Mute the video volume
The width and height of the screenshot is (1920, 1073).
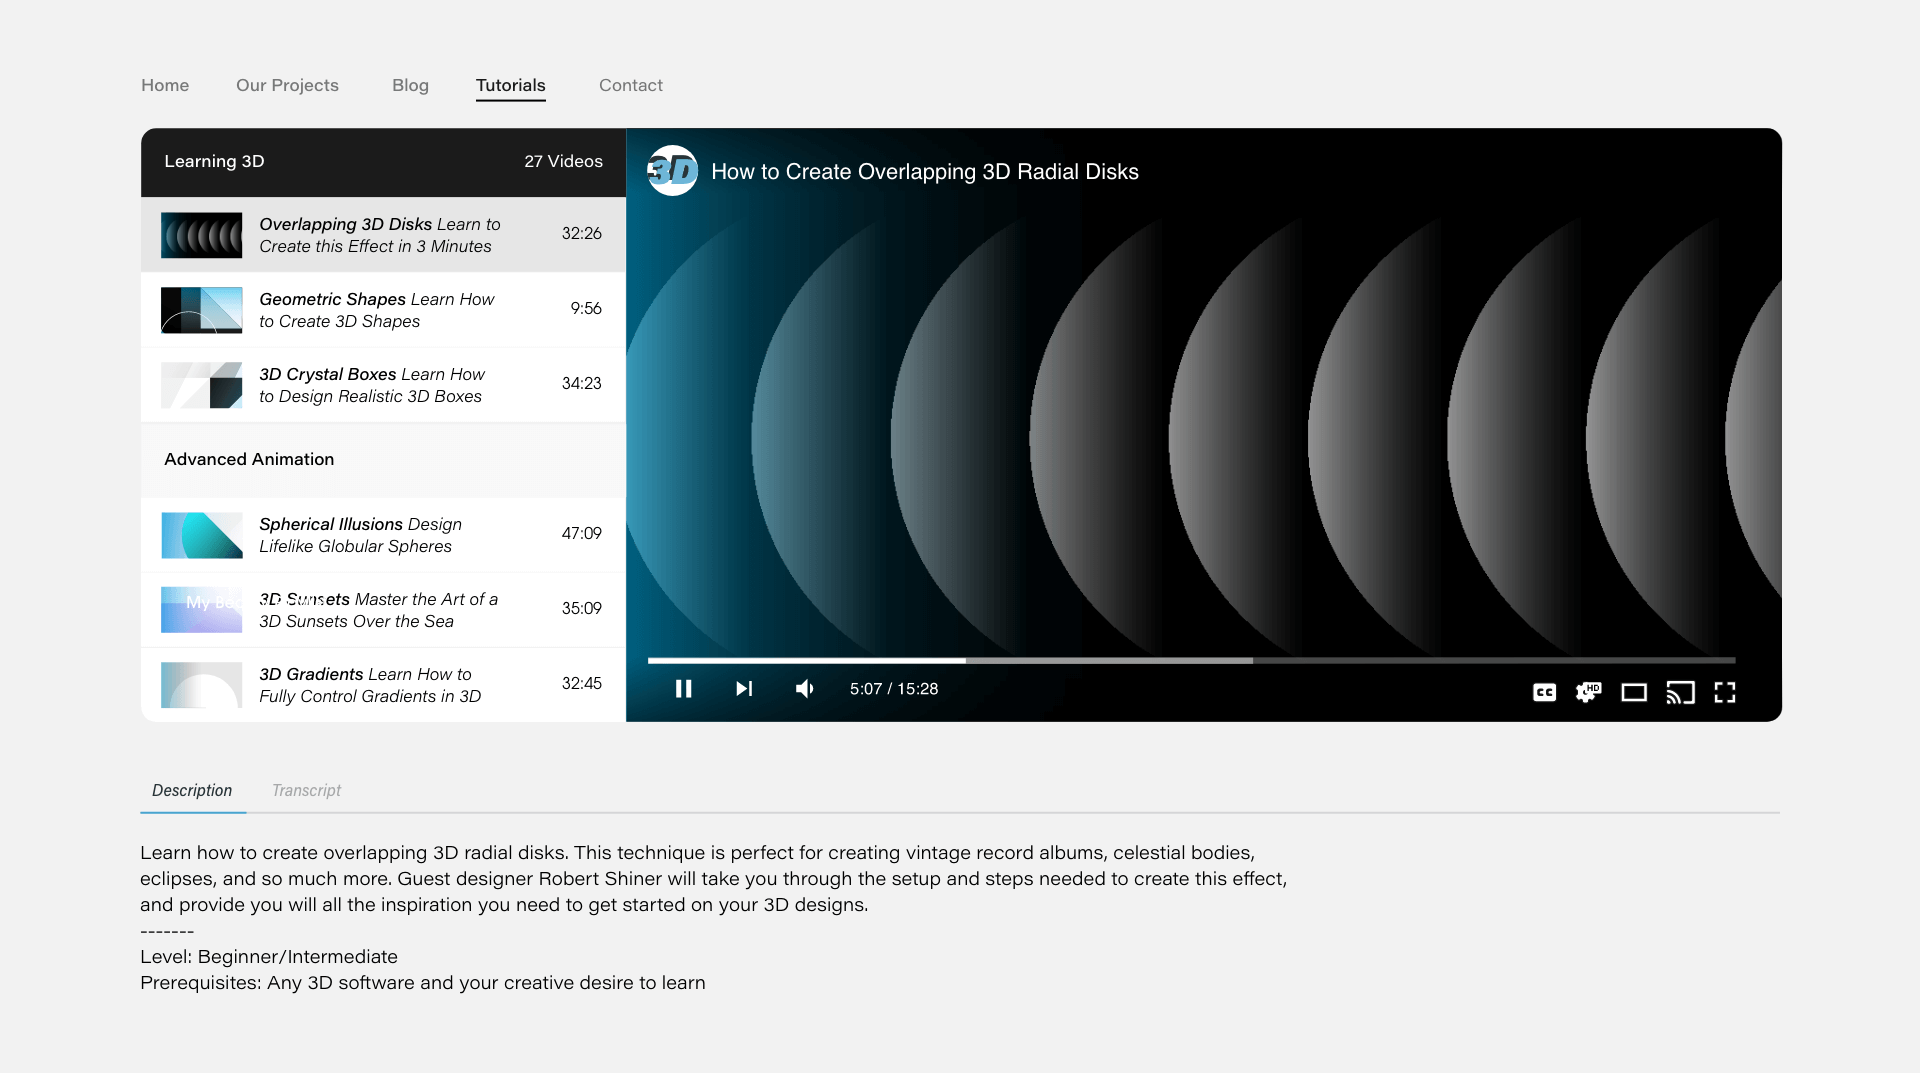(805, 689)
